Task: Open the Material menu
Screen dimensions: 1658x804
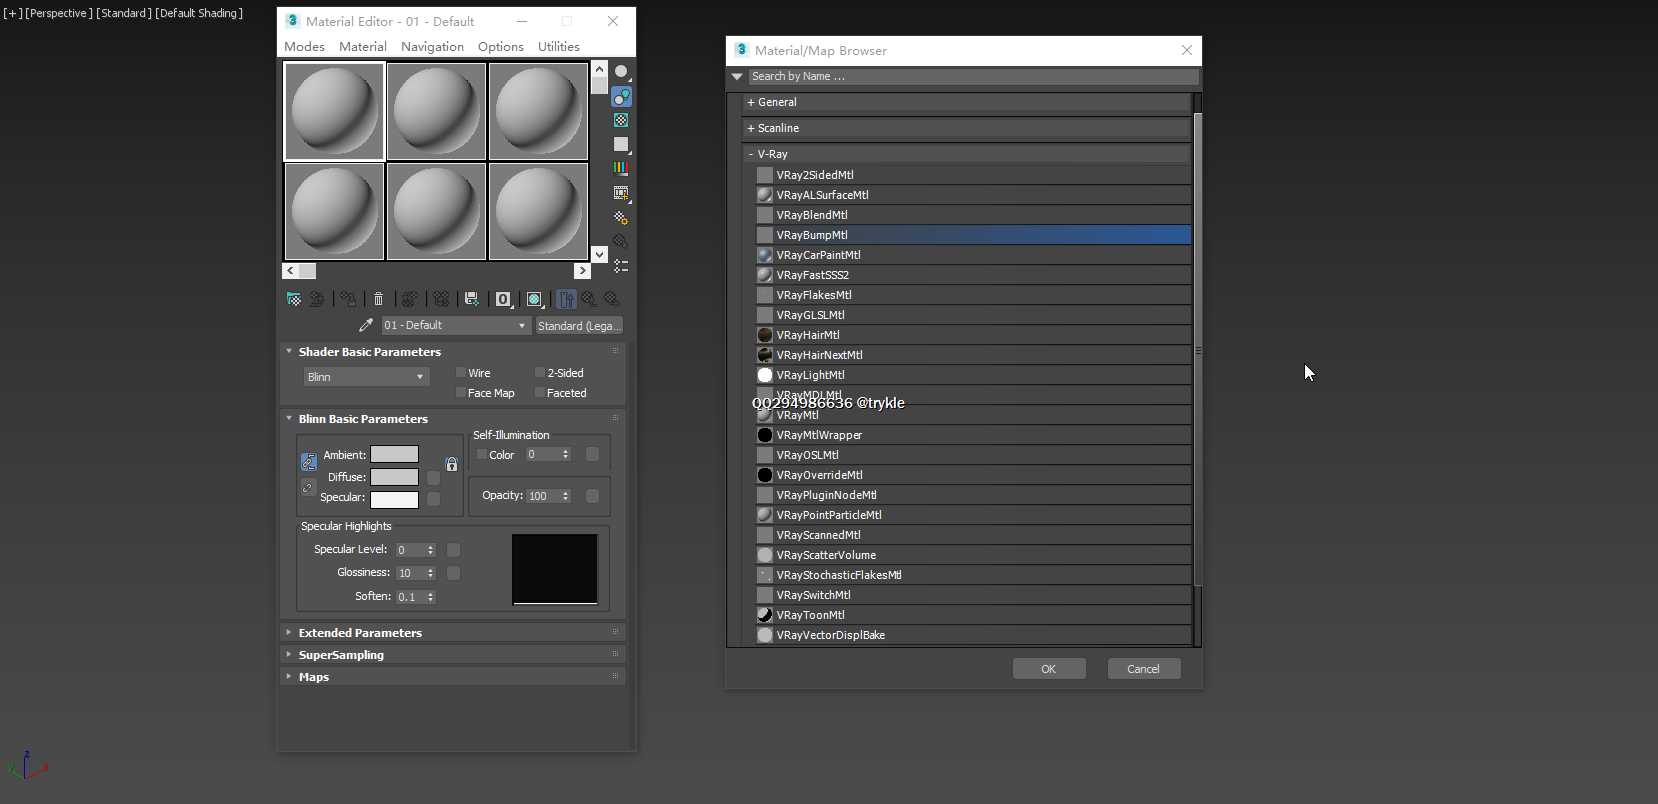Action: [x=363, y=47]
